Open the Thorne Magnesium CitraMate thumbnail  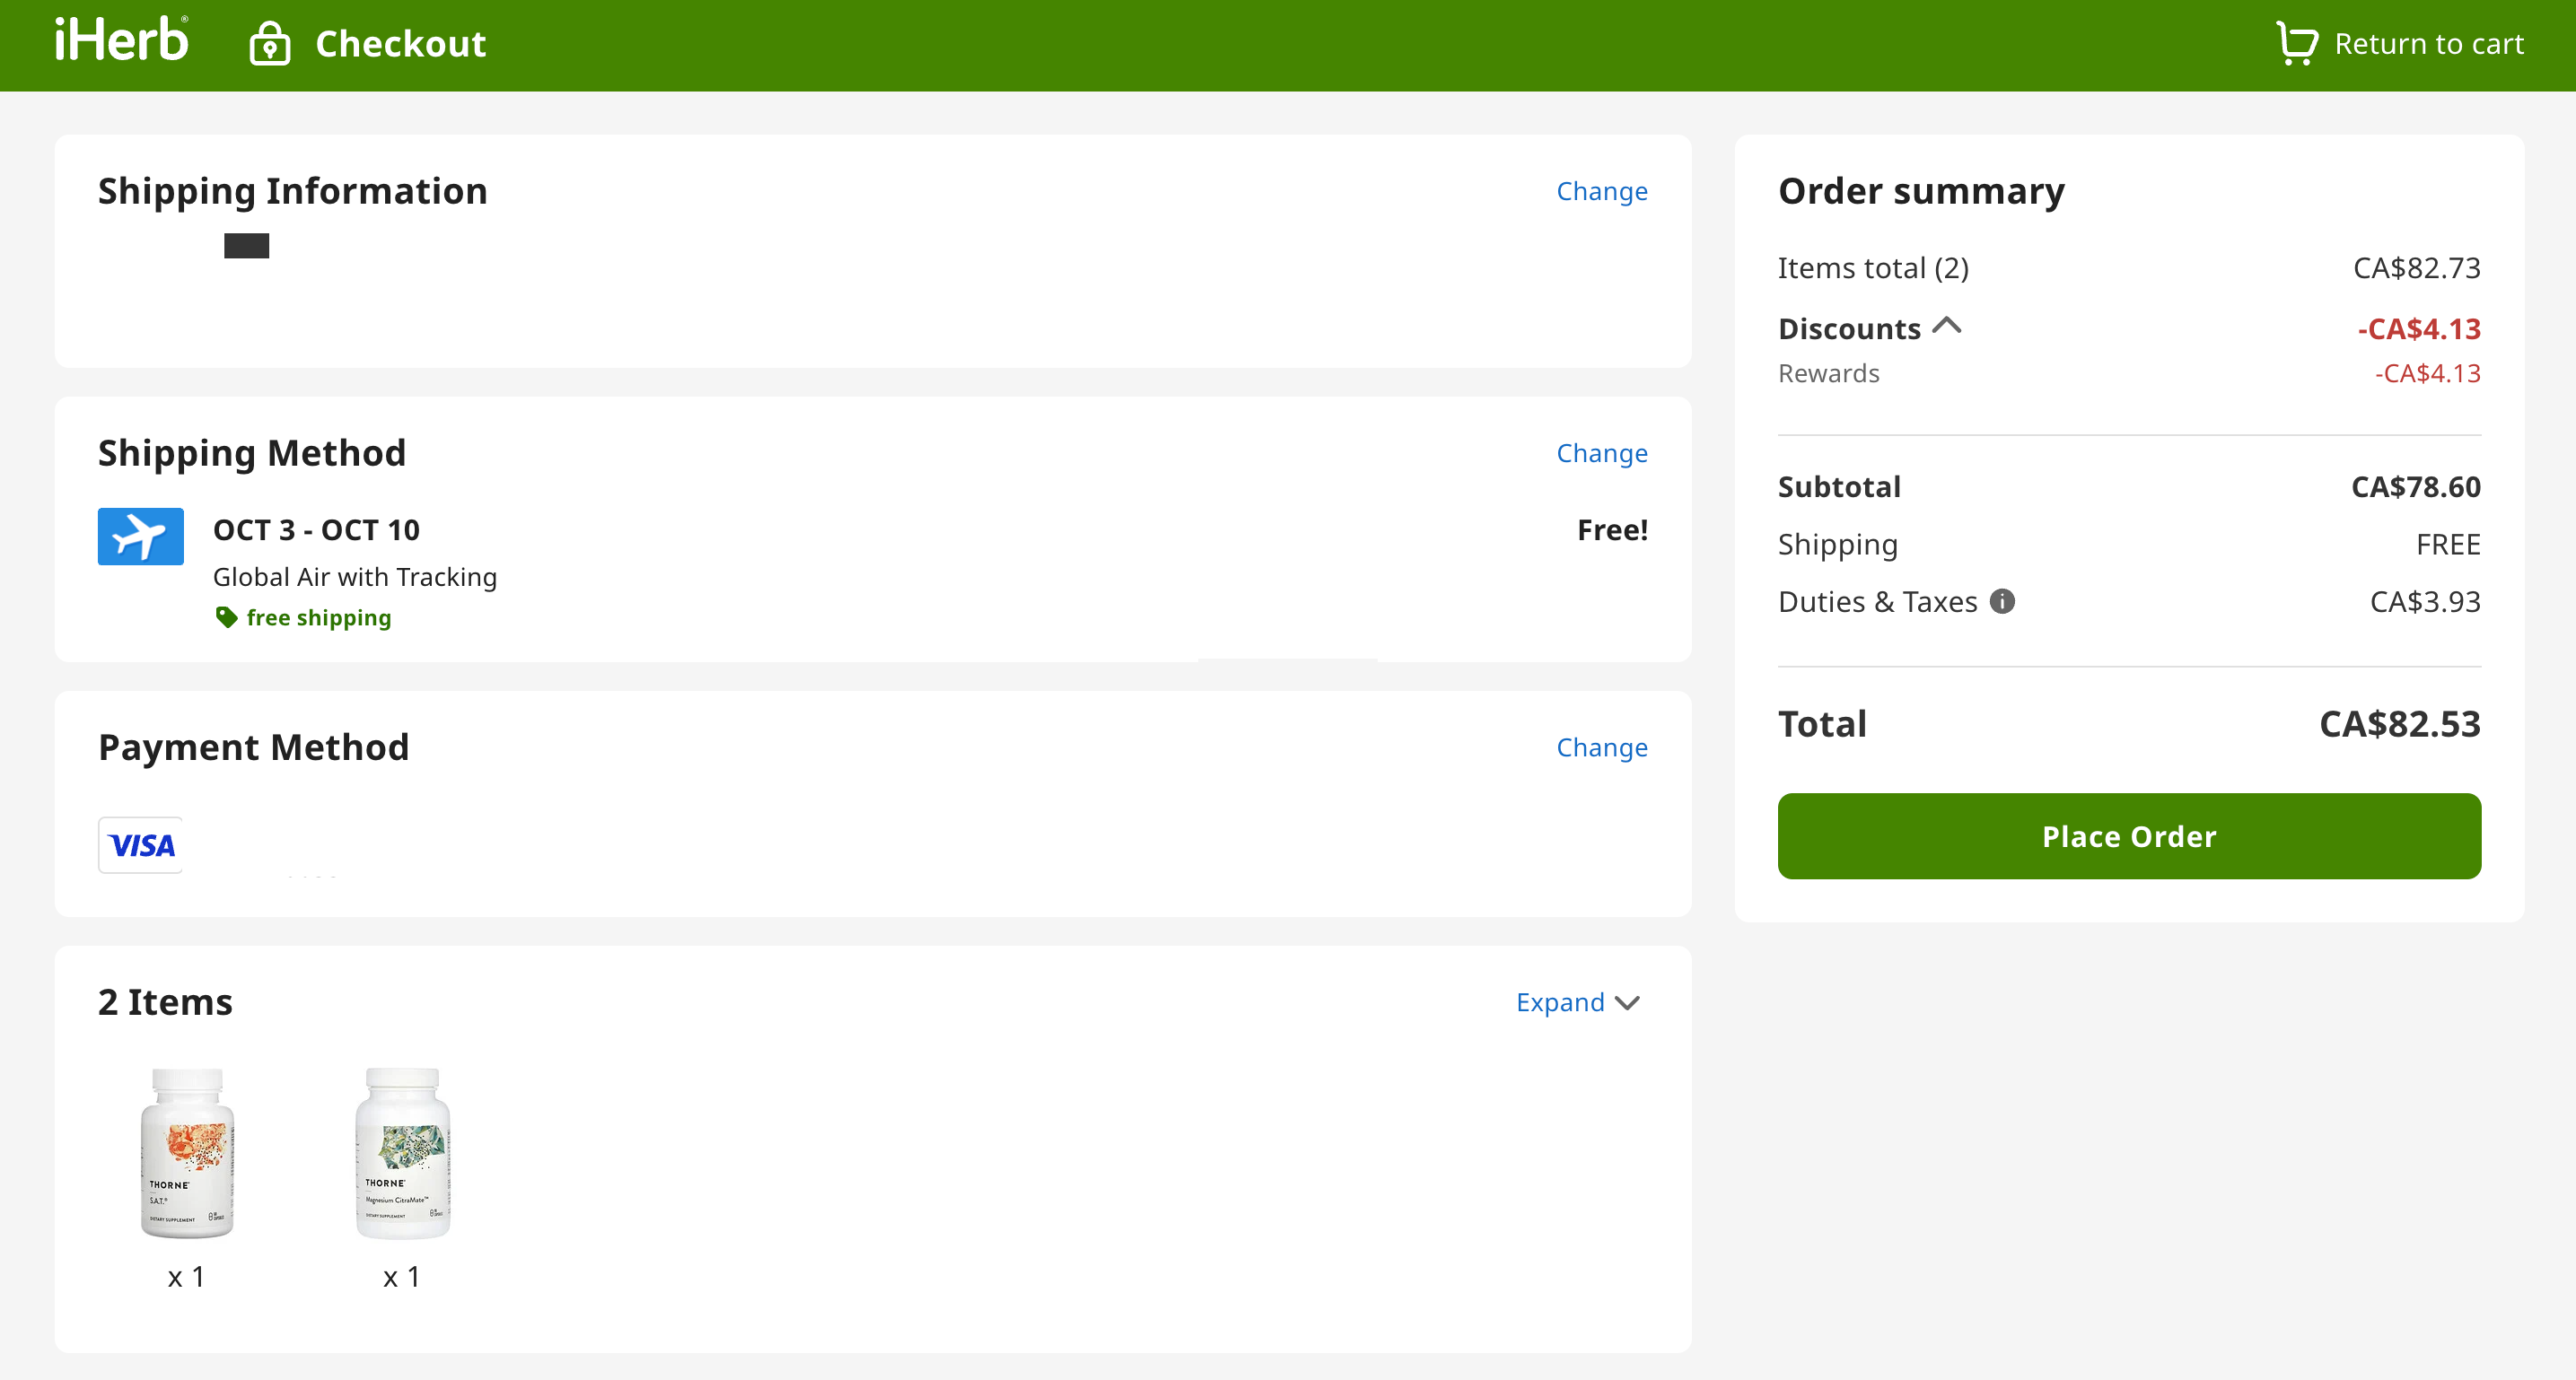coord(403,1152)
